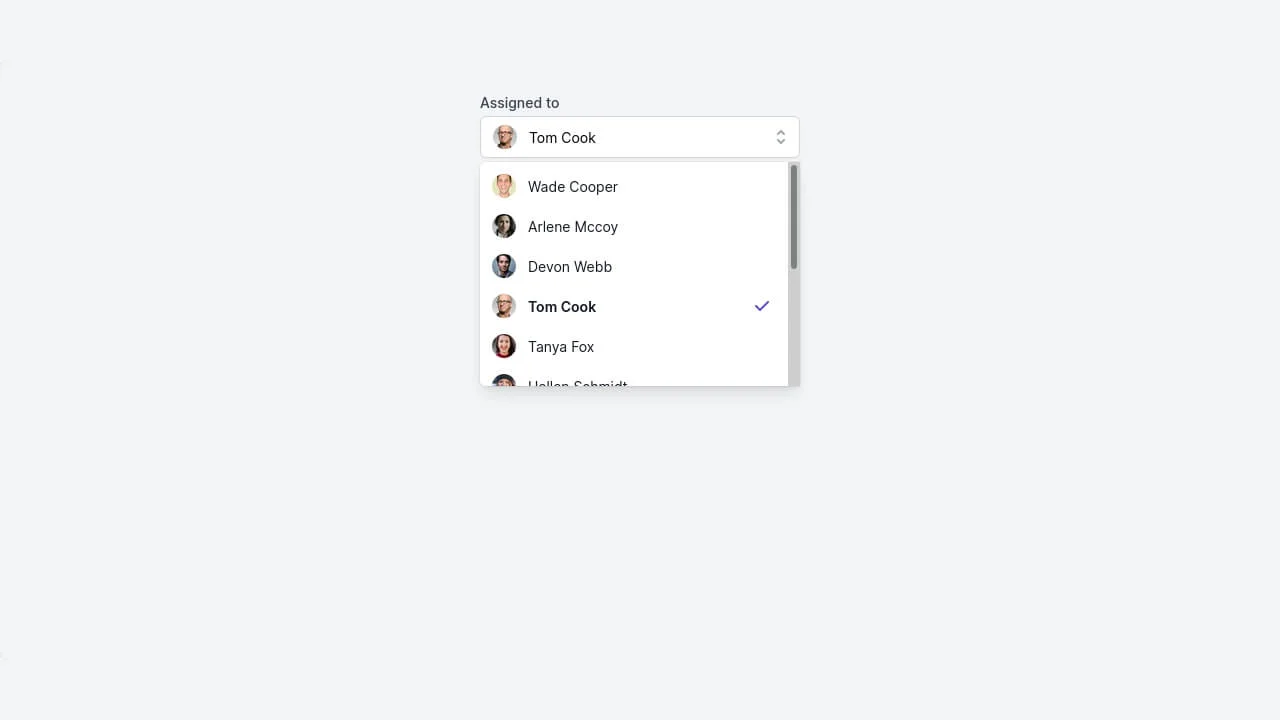Click the checkmark beside Tom Cook

(x=761, y=306)
